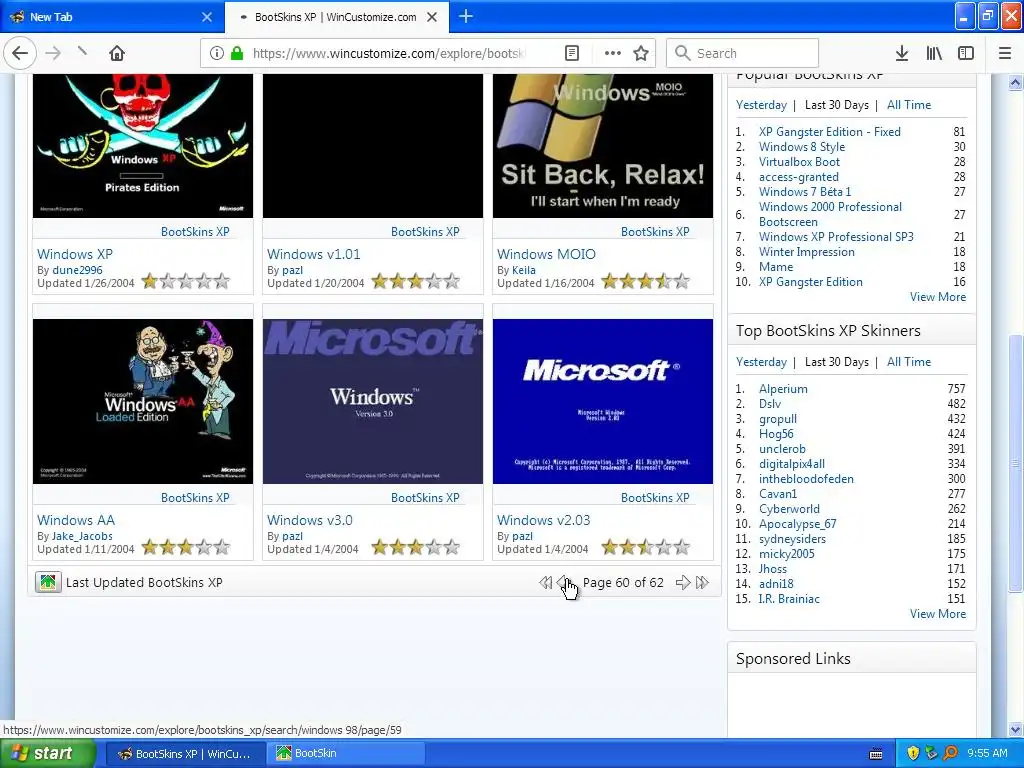Image resolution: width=1024 pixels, height=768 pixels.
Task: Click the browser Forward arrow
Action: [53, 53]
